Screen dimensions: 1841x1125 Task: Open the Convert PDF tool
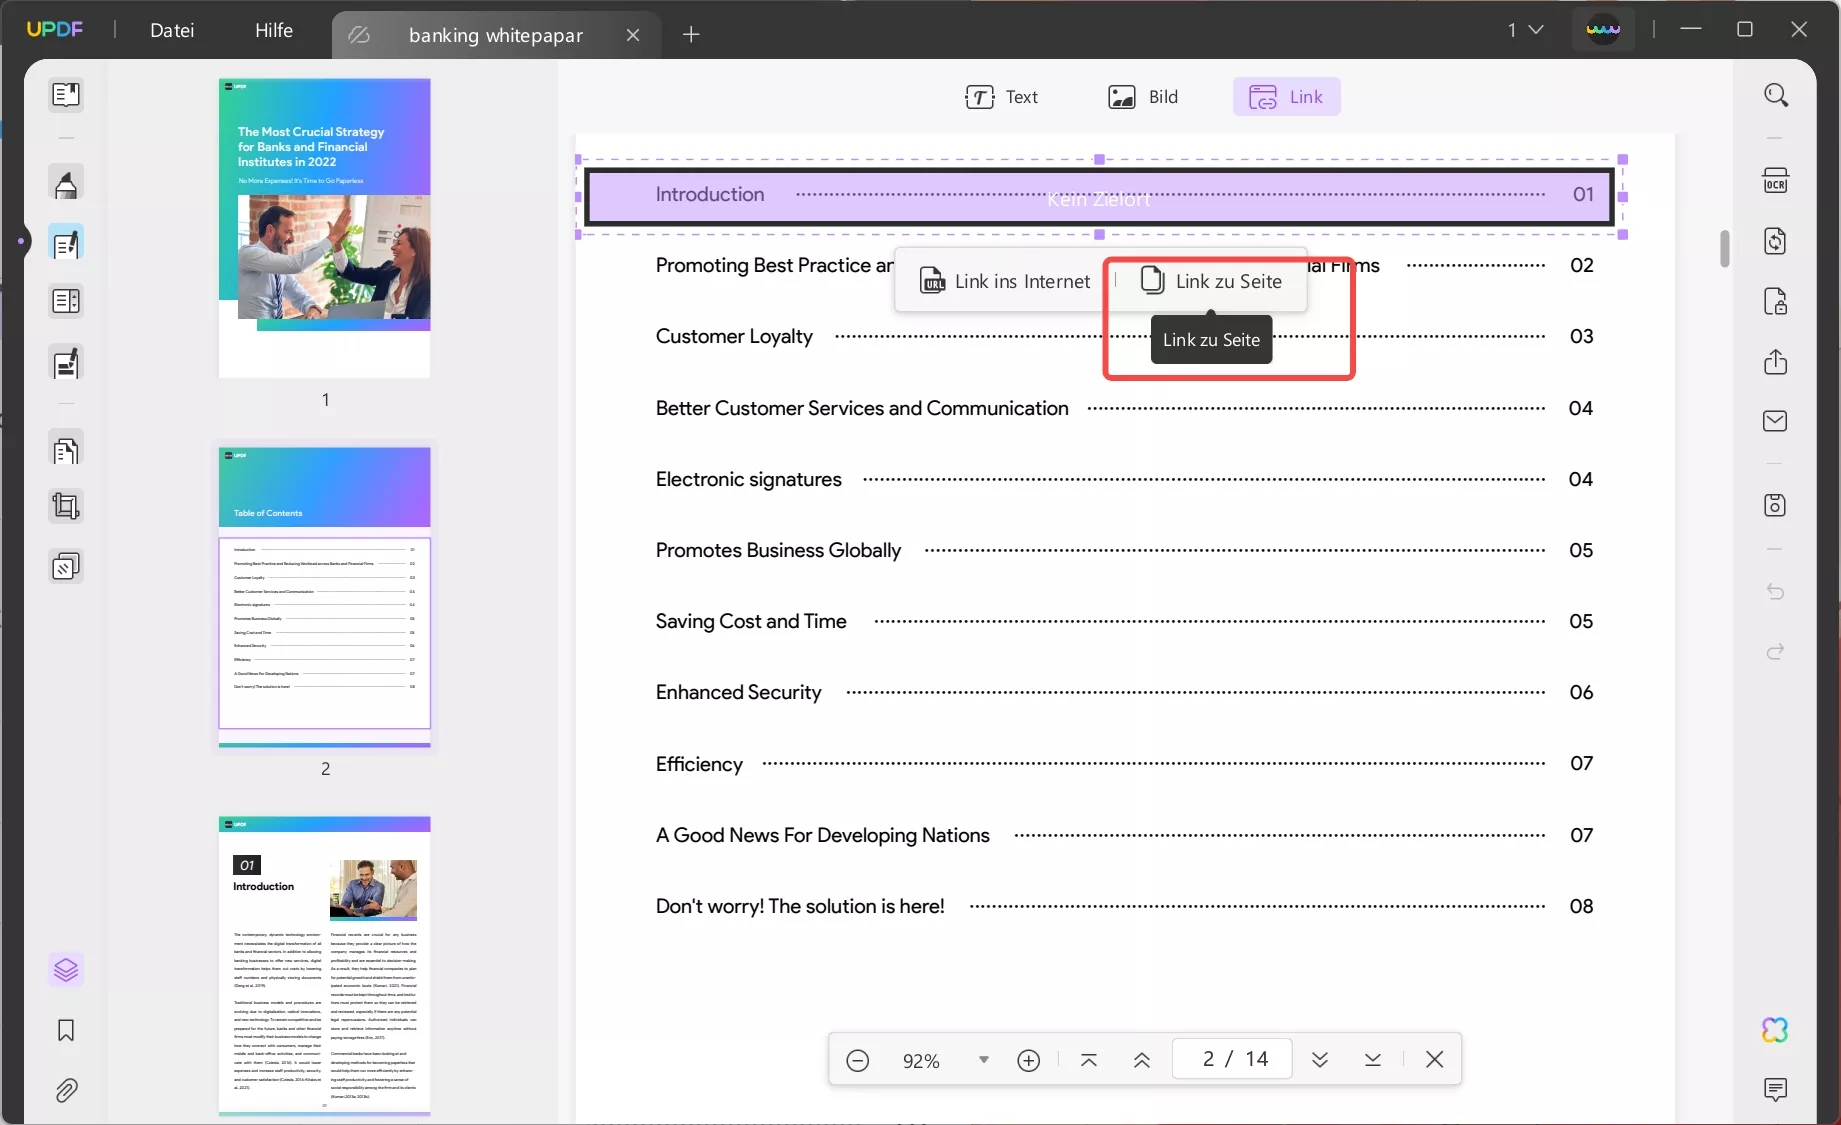[x=1776, y=241]
